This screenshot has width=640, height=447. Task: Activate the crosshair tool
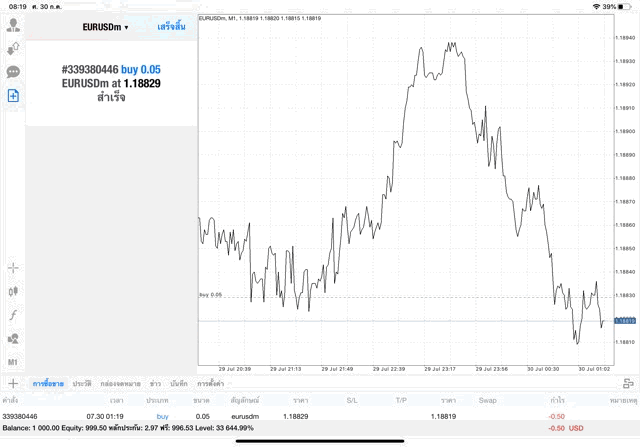pos(13,268)
